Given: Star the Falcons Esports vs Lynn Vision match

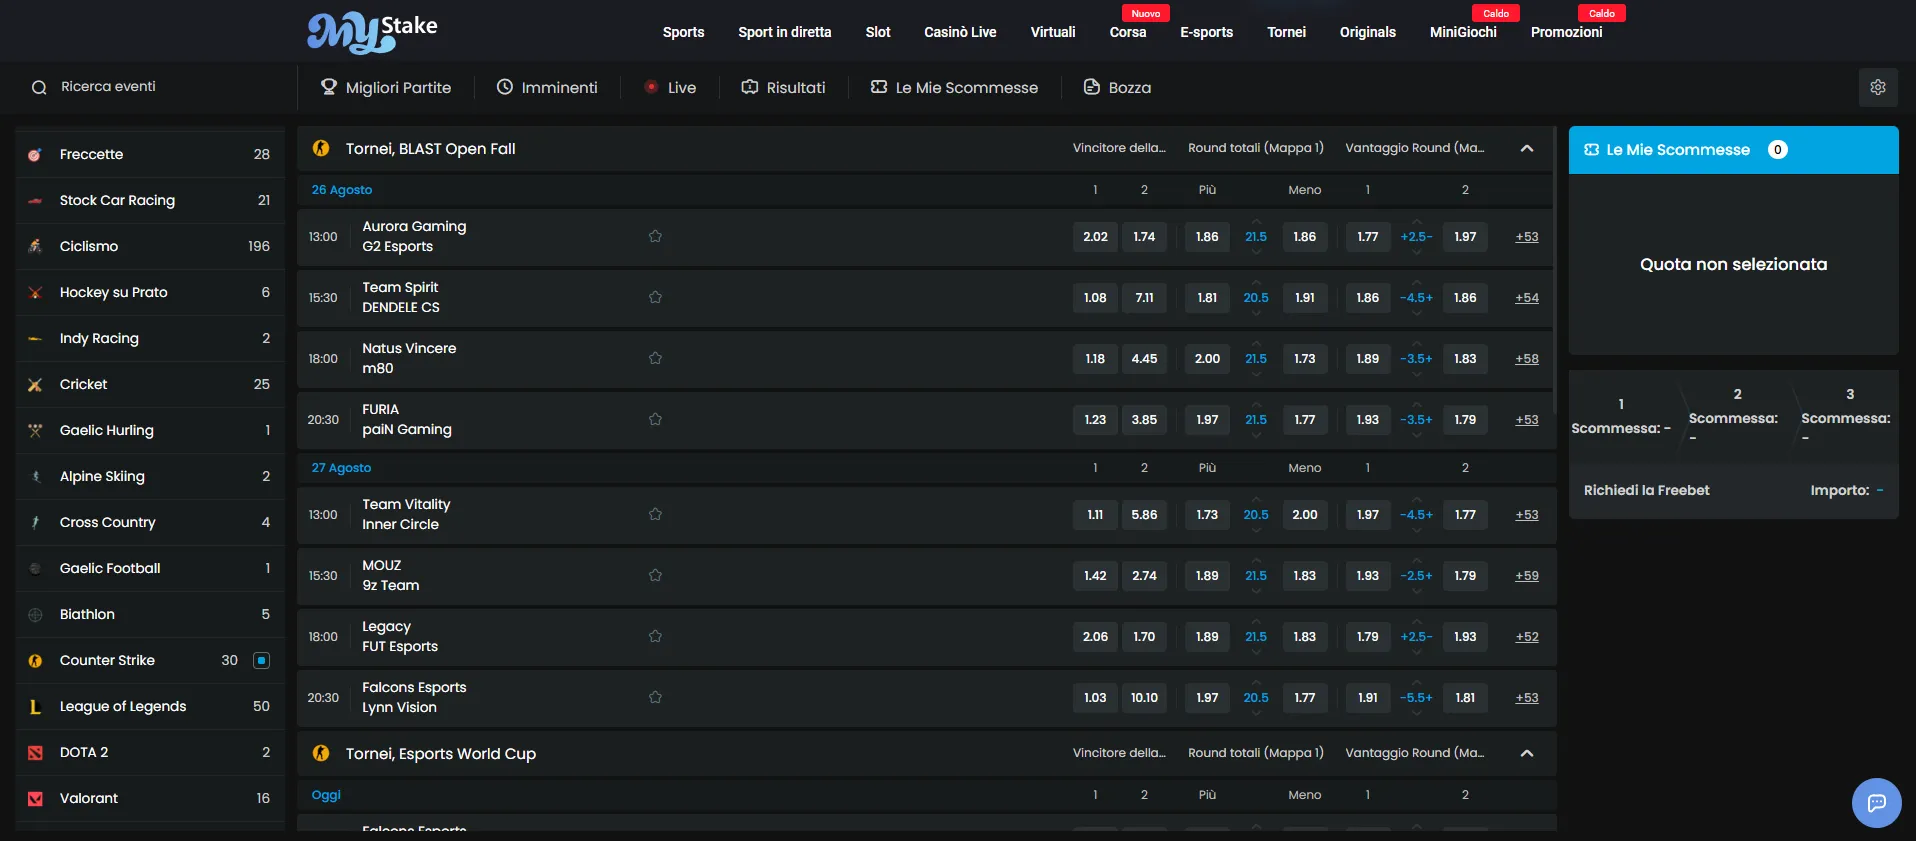Looking at the screenshot, I should pos(655,698).
